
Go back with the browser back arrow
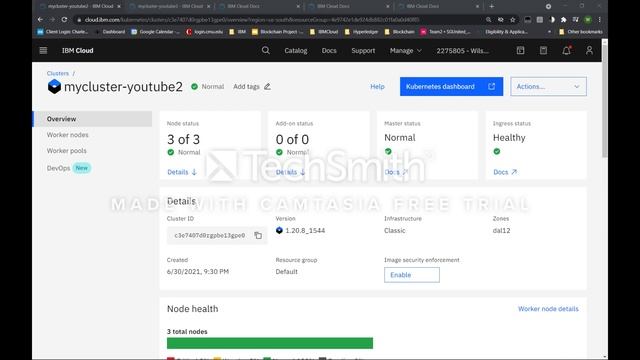(40, 20)
